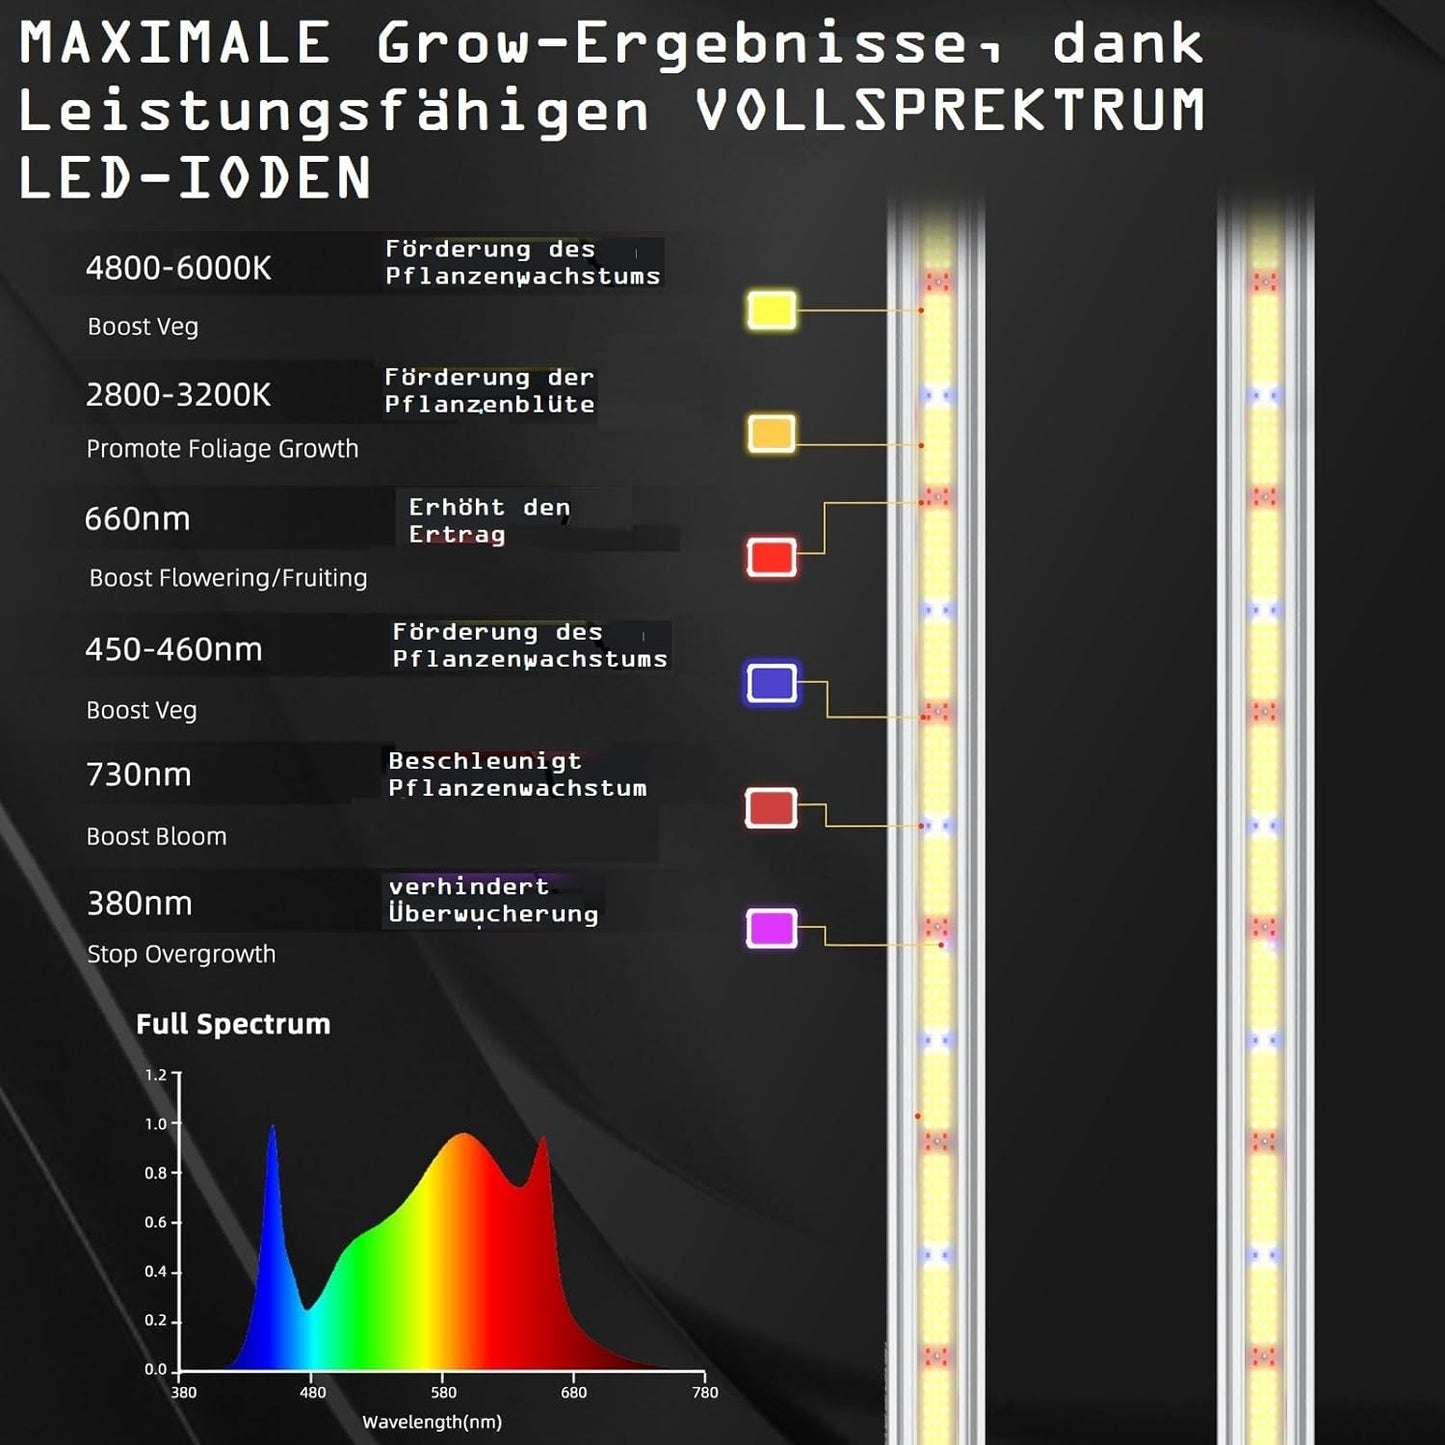Click the red 660nm LED swatch
This screenshot has width=1445, height=1445.
pos(770,557)
